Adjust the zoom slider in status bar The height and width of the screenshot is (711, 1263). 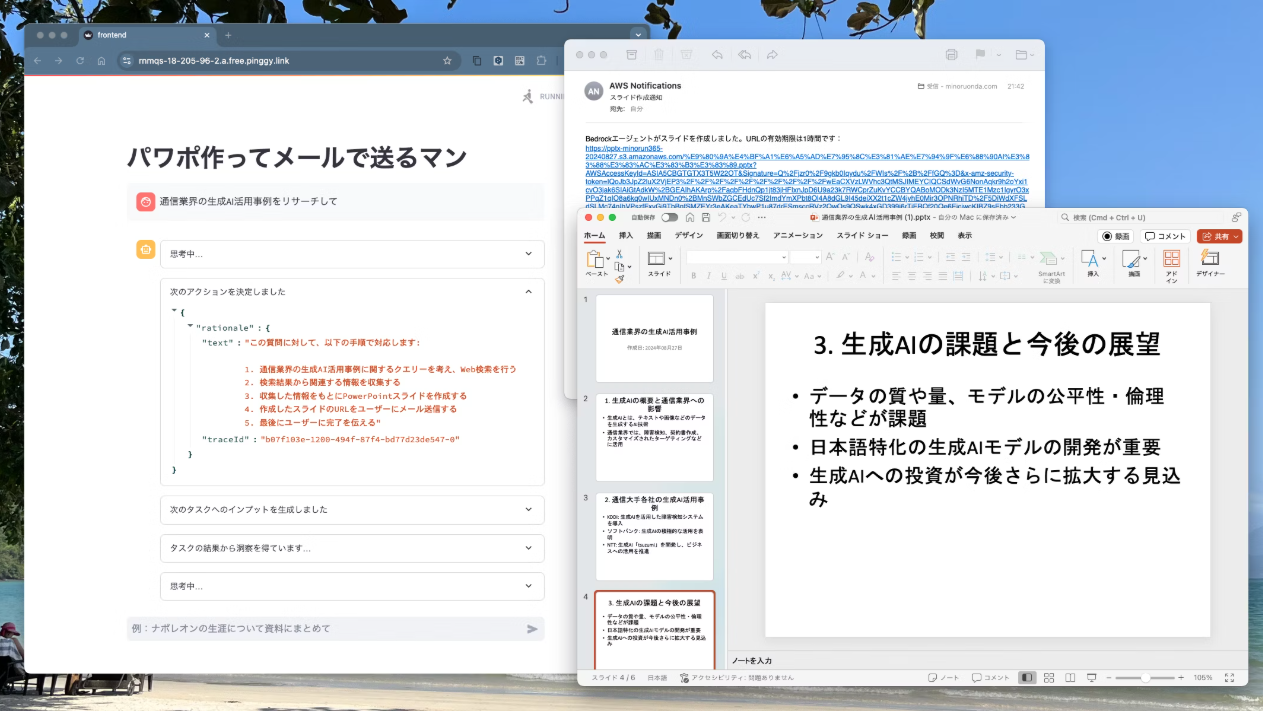coord(1144,678)
